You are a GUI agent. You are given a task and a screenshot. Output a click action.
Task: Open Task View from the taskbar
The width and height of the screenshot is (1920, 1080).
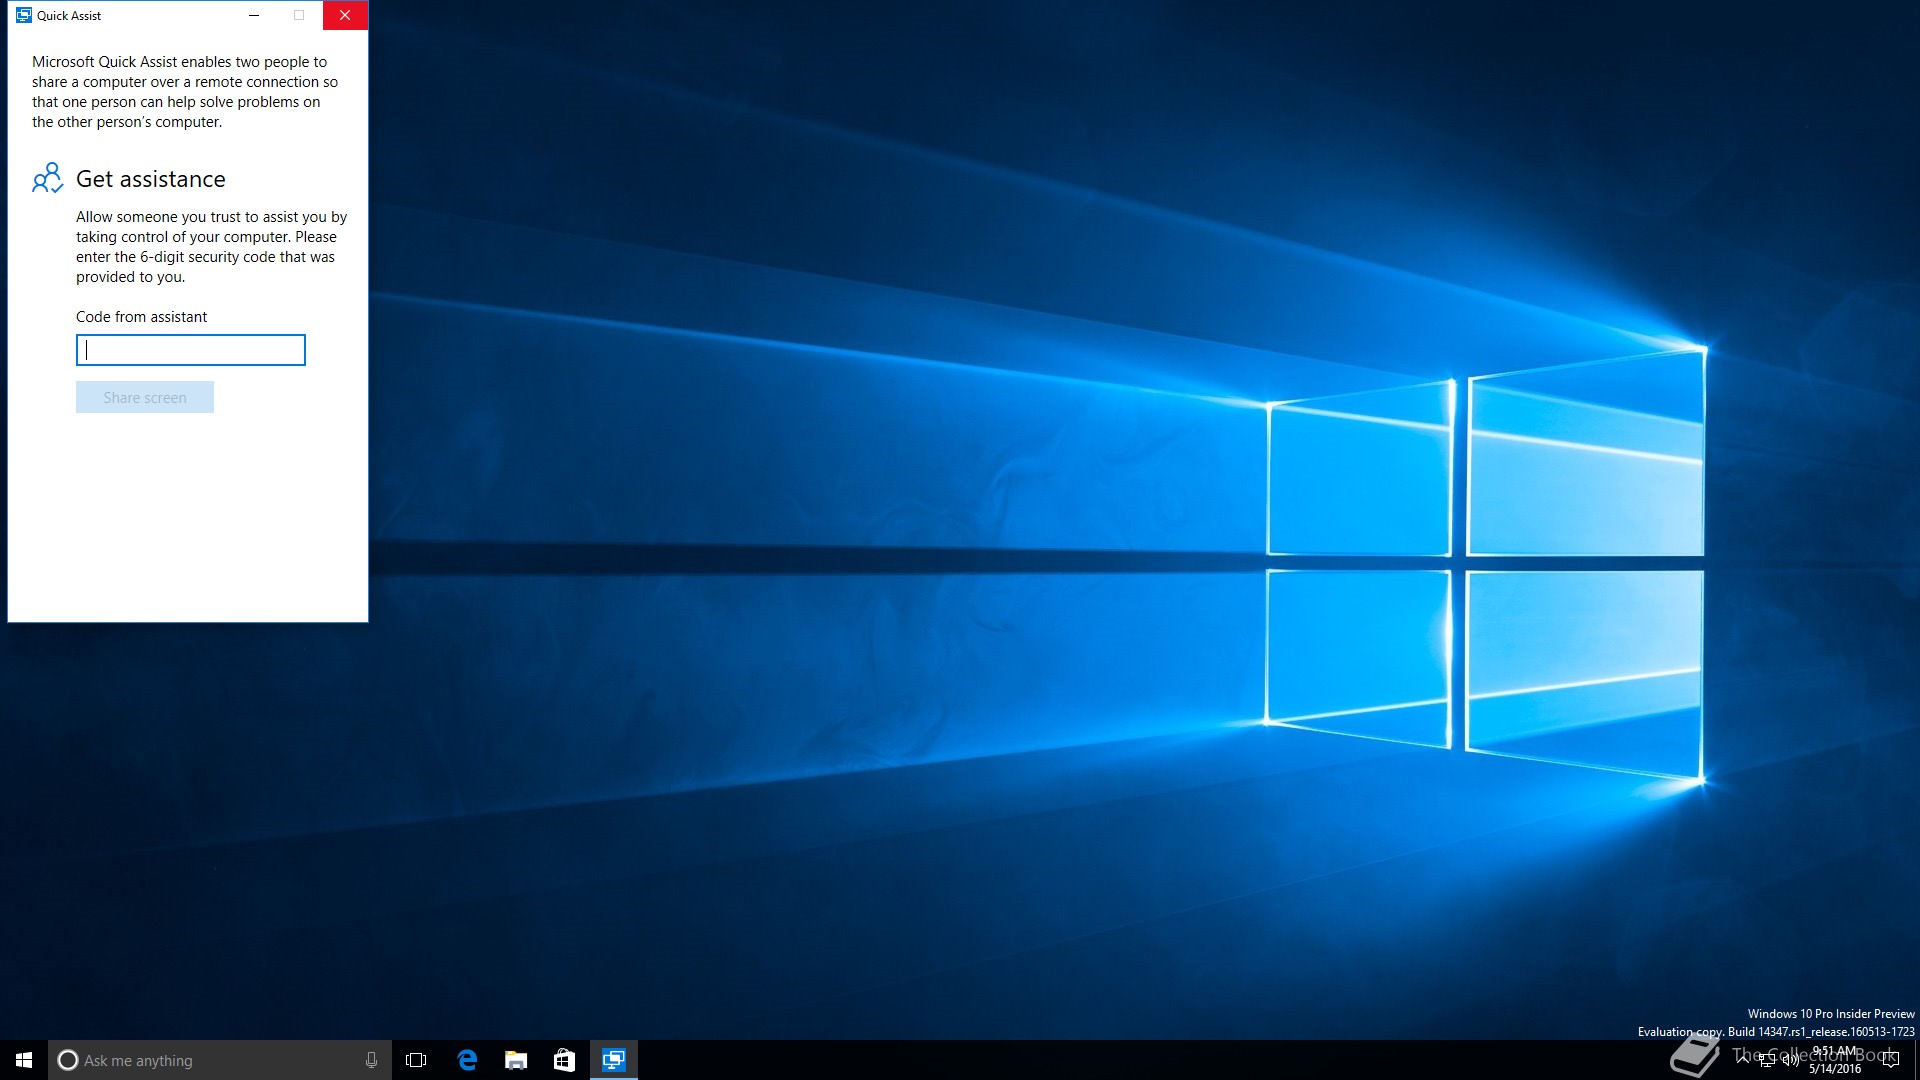coord(416,1060)
